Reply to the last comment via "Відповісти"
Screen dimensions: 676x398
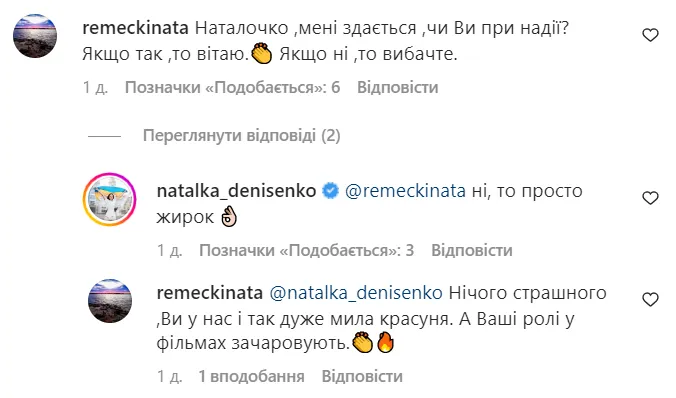point(362,376)
